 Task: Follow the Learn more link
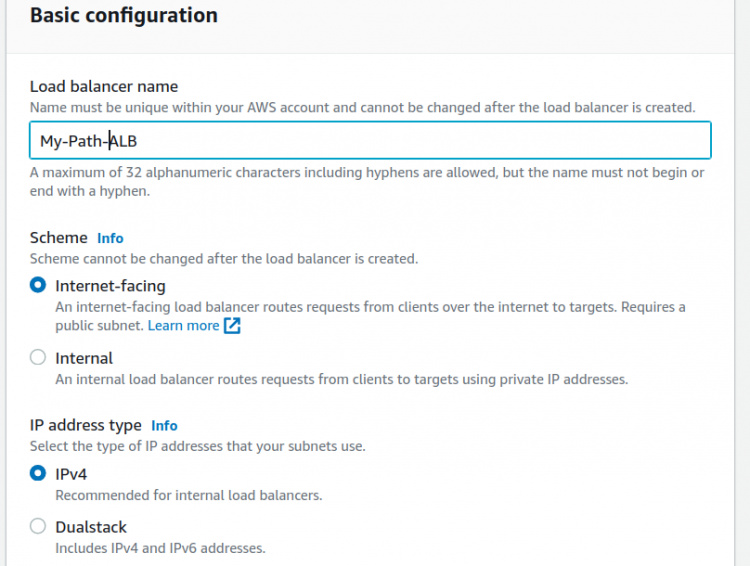coord(183,326)
